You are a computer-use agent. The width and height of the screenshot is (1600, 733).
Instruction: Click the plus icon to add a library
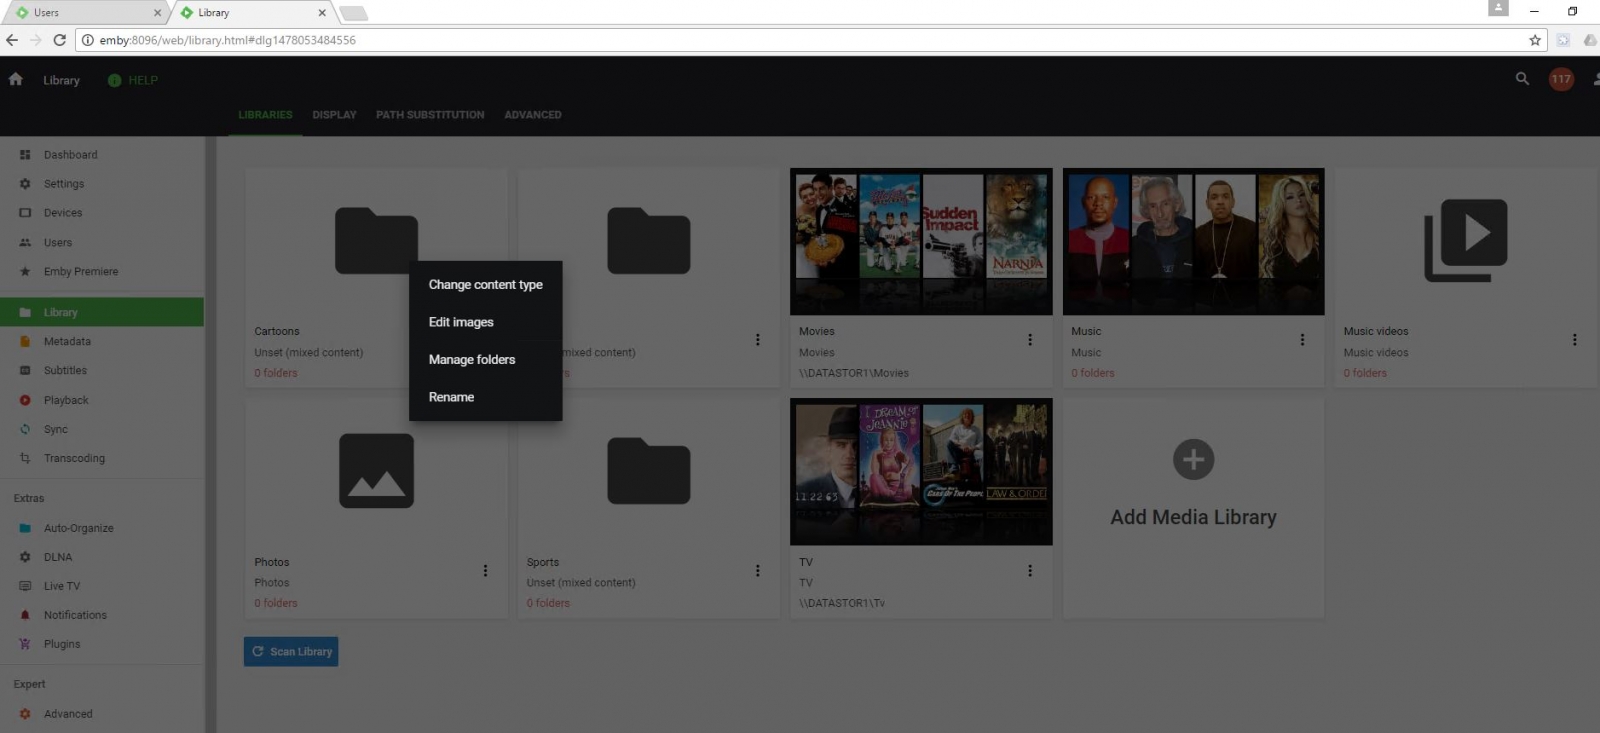(x=1193, y=460)
